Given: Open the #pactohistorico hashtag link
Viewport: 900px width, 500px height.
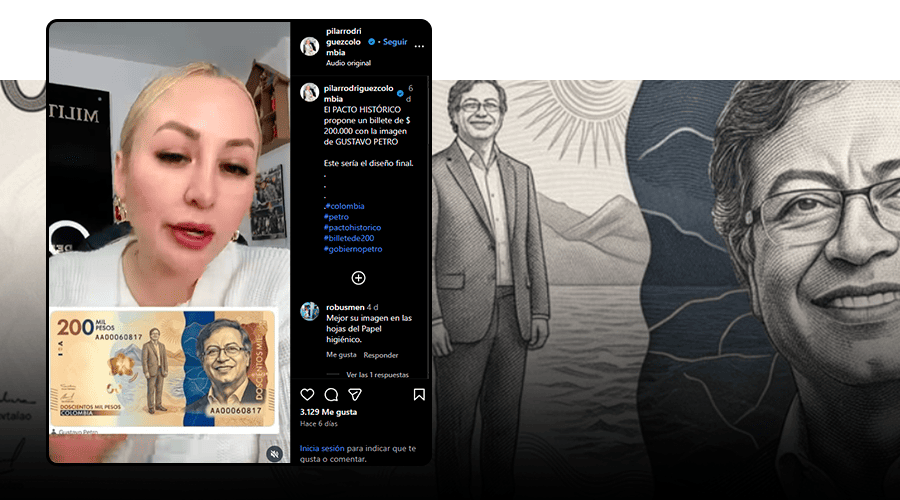Looking at the screenshot, I should (x=352, y=227).
